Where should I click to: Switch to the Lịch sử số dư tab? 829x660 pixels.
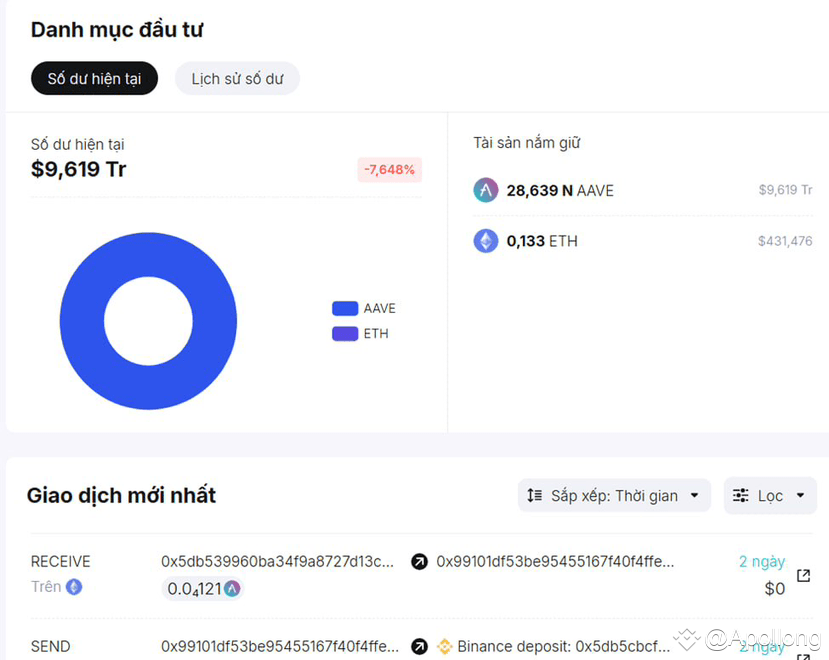click(x=237, y=78)
